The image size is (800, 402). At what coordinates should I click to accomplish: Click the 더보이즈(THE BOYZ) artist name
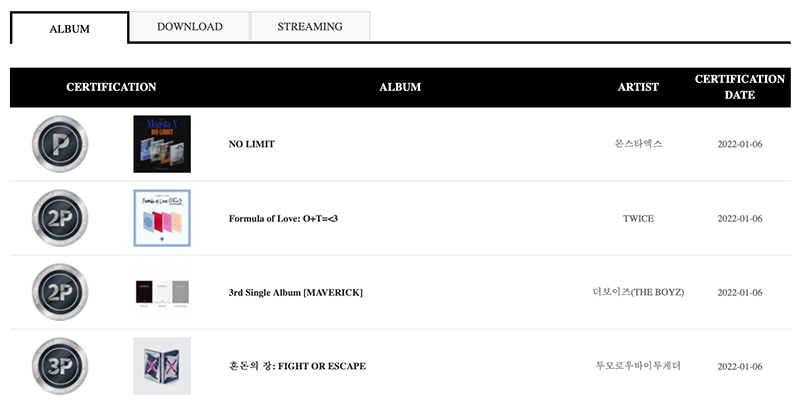[638, 292]
